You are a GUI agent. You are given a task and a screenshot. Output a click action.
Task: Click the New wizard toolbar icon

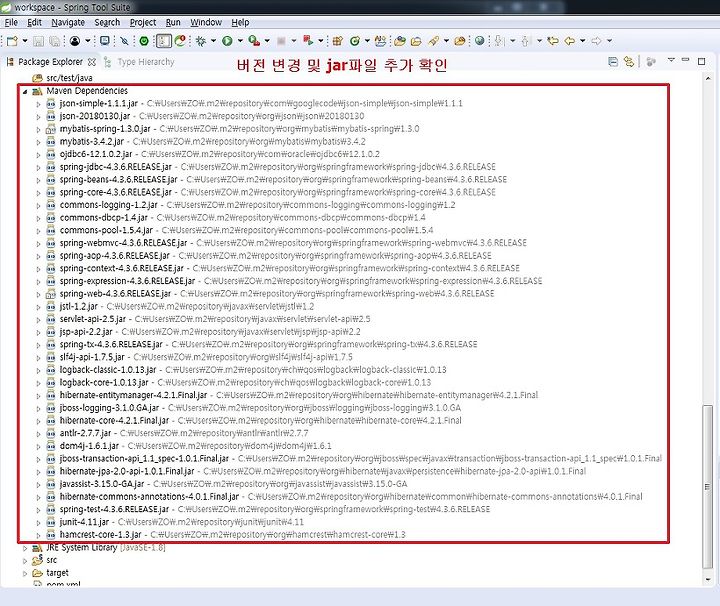coord(12,41)
